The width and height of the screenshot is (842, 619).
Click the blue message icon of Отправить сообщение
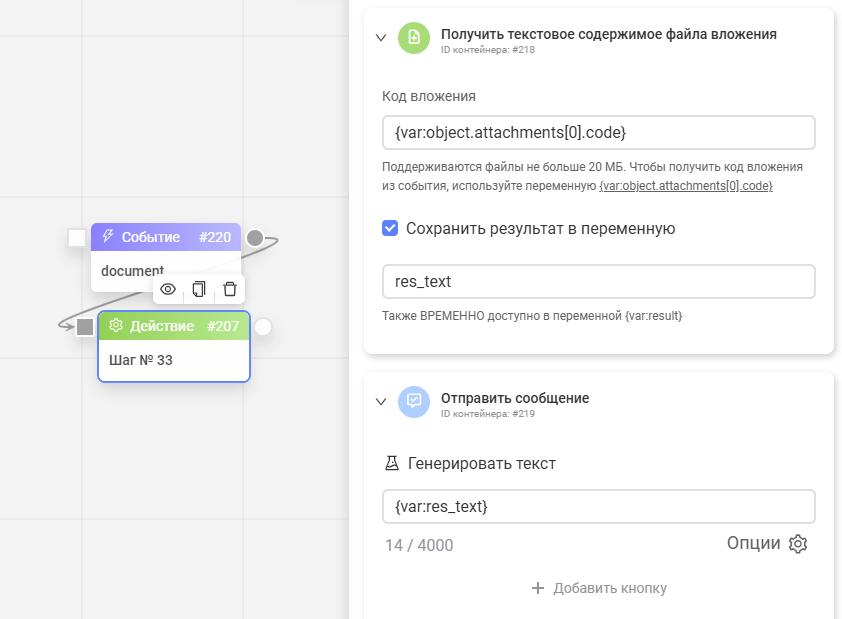coord(414,402)
